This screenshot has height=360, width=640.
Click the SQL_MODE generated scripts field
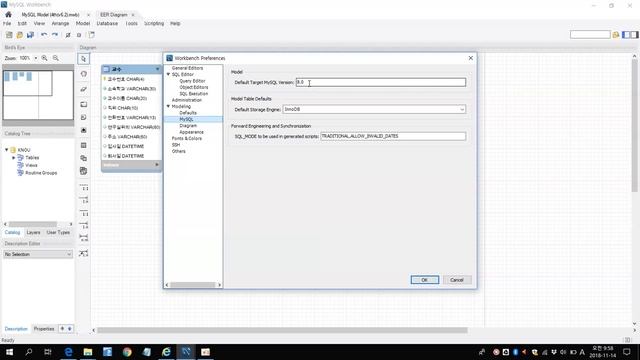pos(393,136)
